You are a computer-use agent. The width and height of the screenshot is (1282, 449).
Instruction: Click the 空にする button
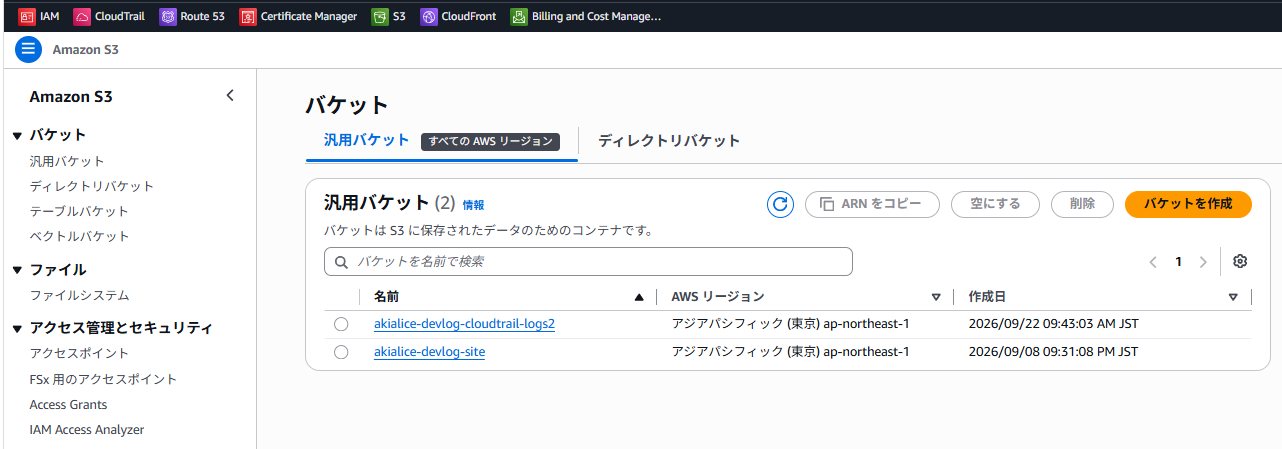coord(995,204)
